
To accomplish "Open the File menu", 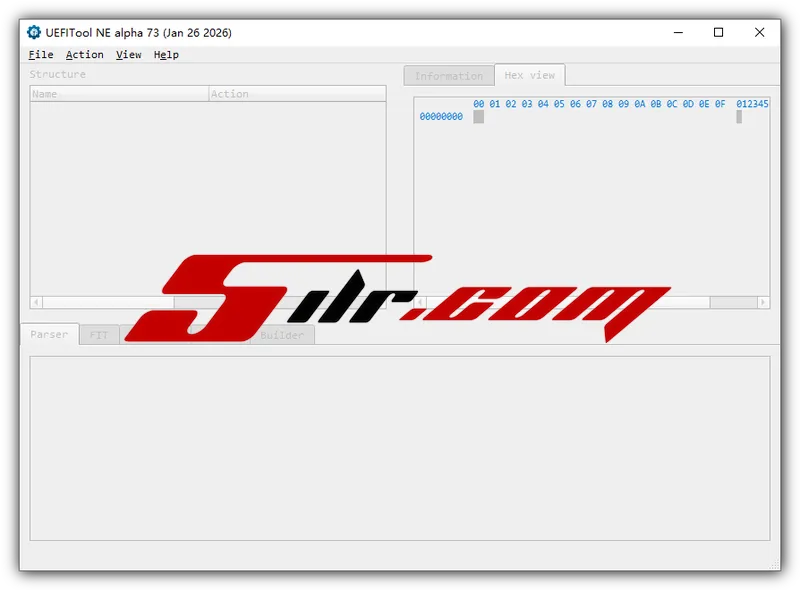I will coord(41,55).
